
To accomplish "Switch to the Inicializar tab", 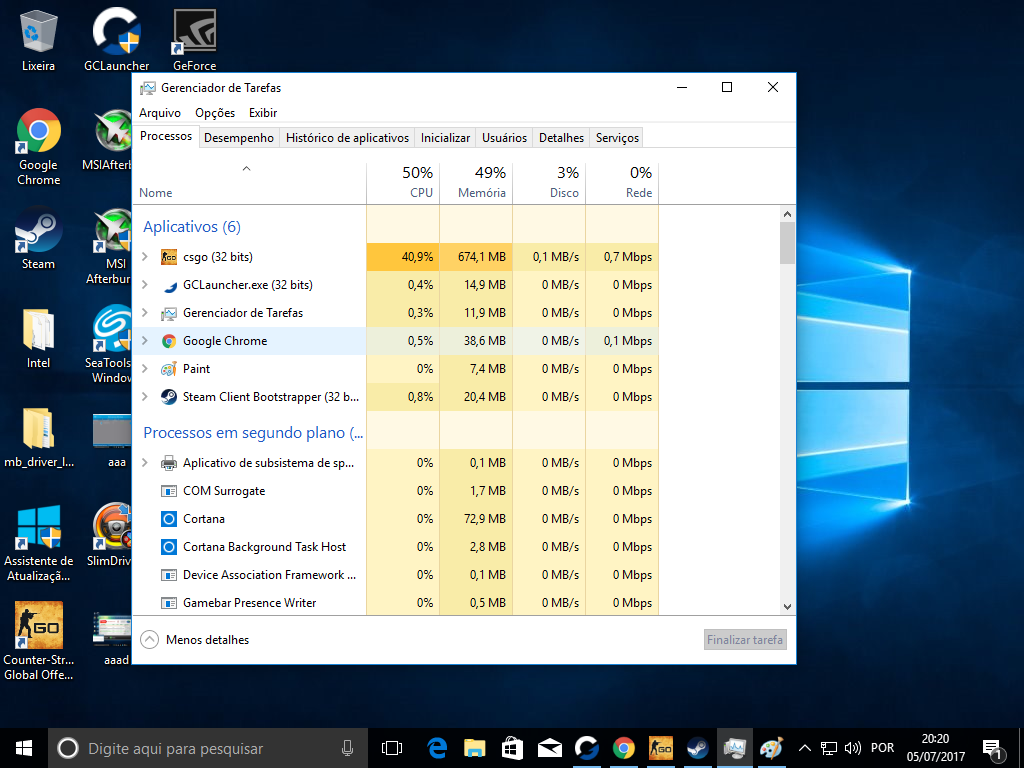I will [x=445, y=138].
